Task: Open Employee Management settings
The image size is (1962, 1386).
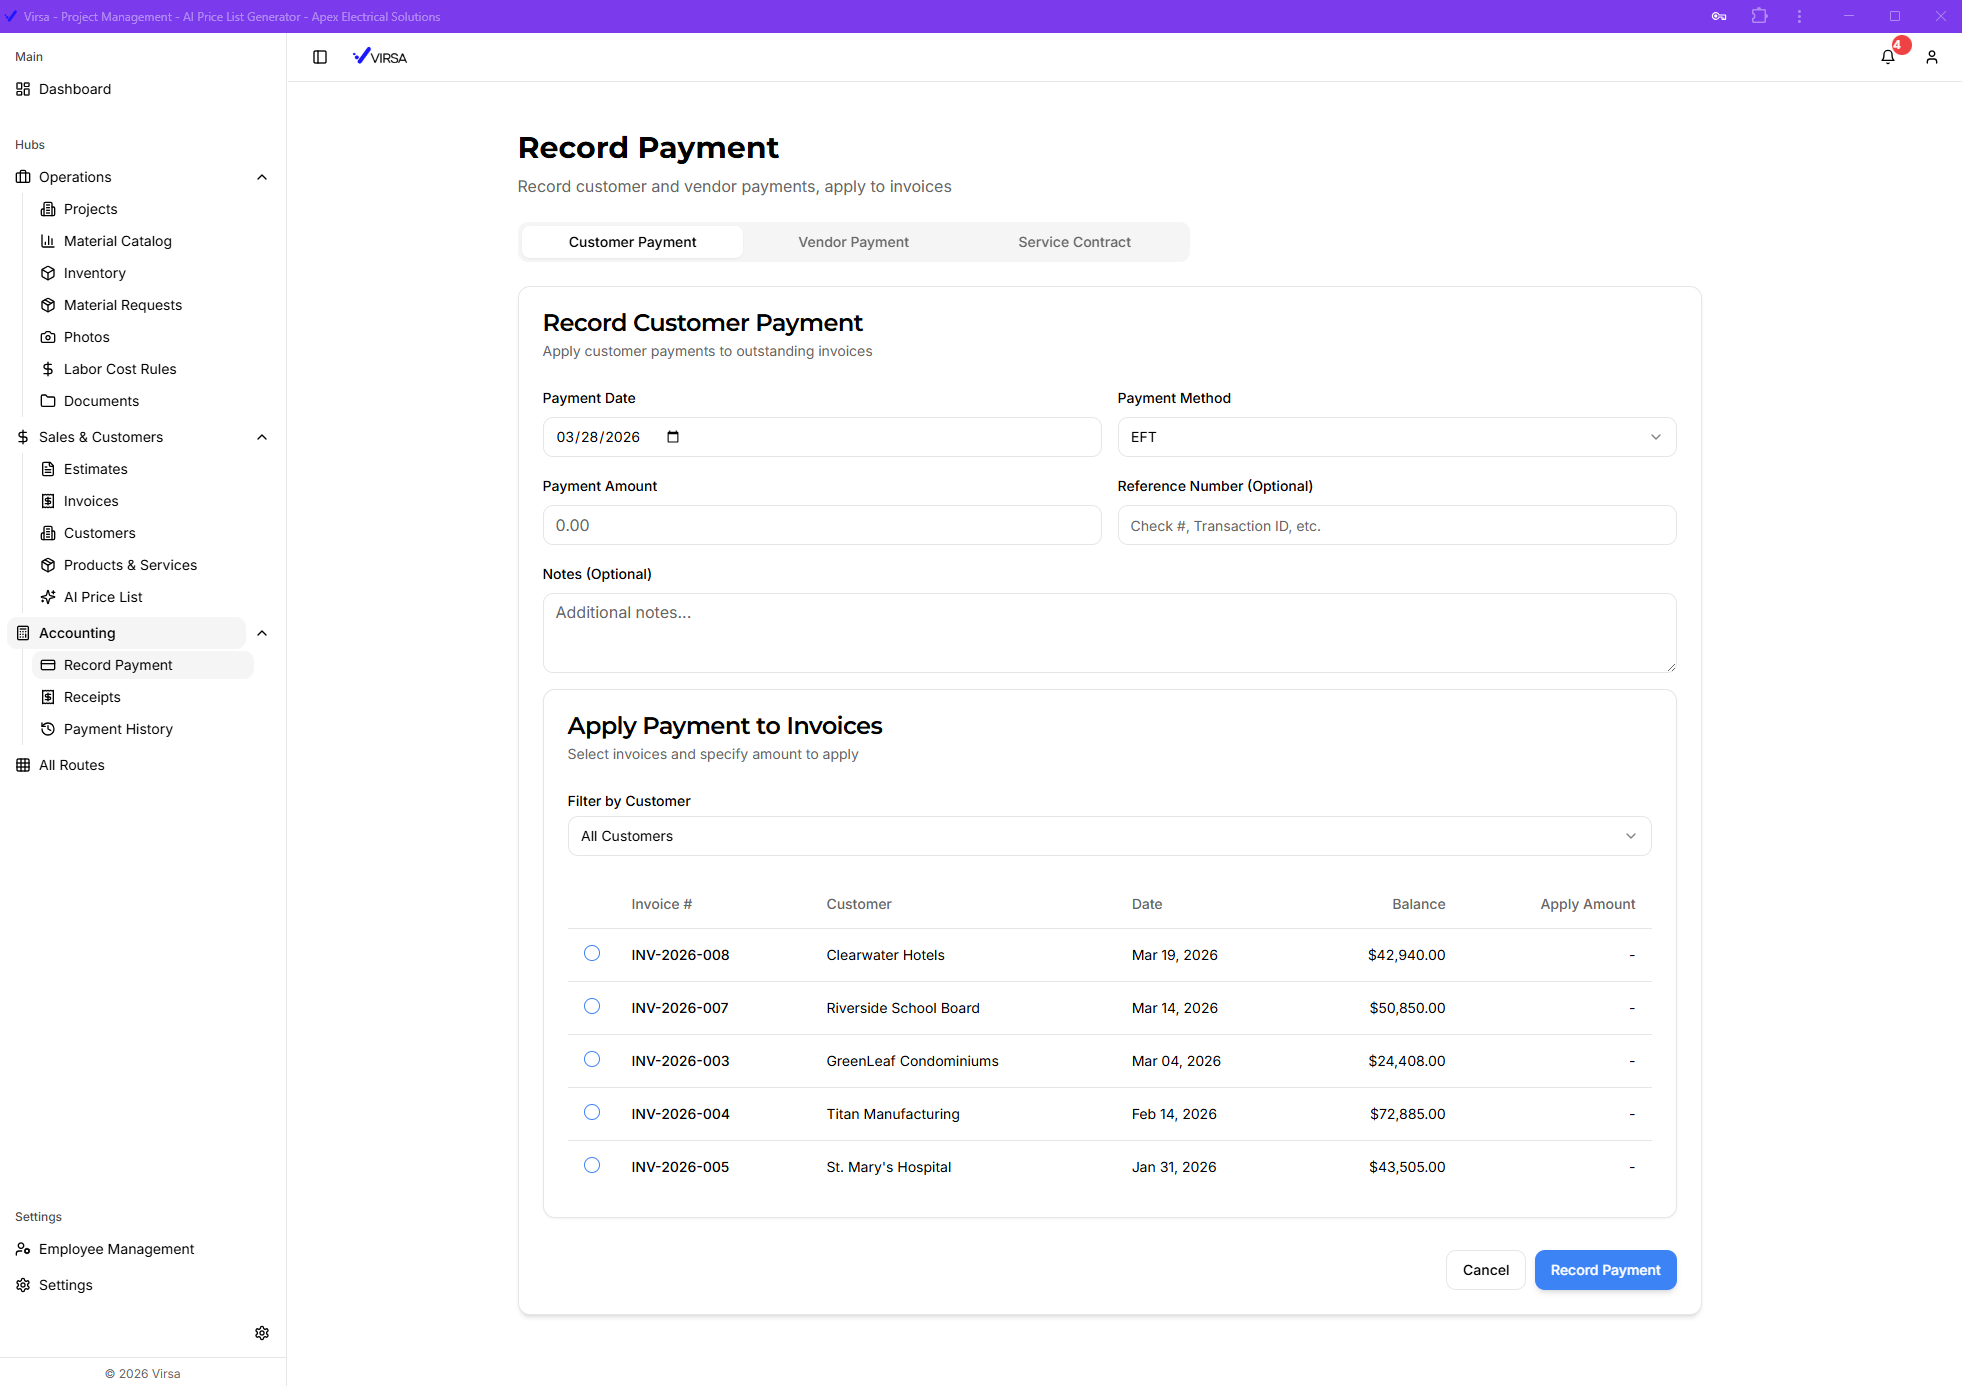Action: 116,1249
